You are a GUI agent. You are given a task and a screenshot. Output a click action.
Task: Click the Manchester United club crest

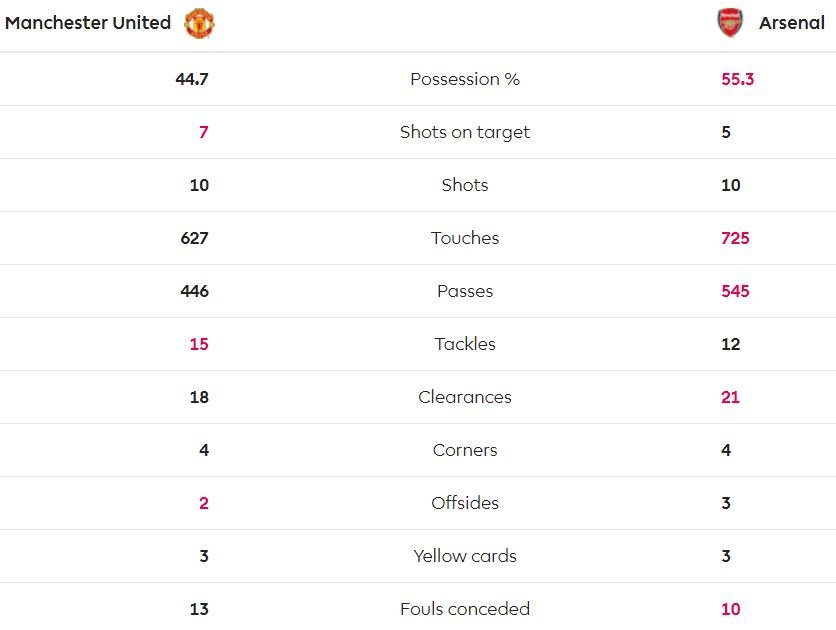coord(199,23)
